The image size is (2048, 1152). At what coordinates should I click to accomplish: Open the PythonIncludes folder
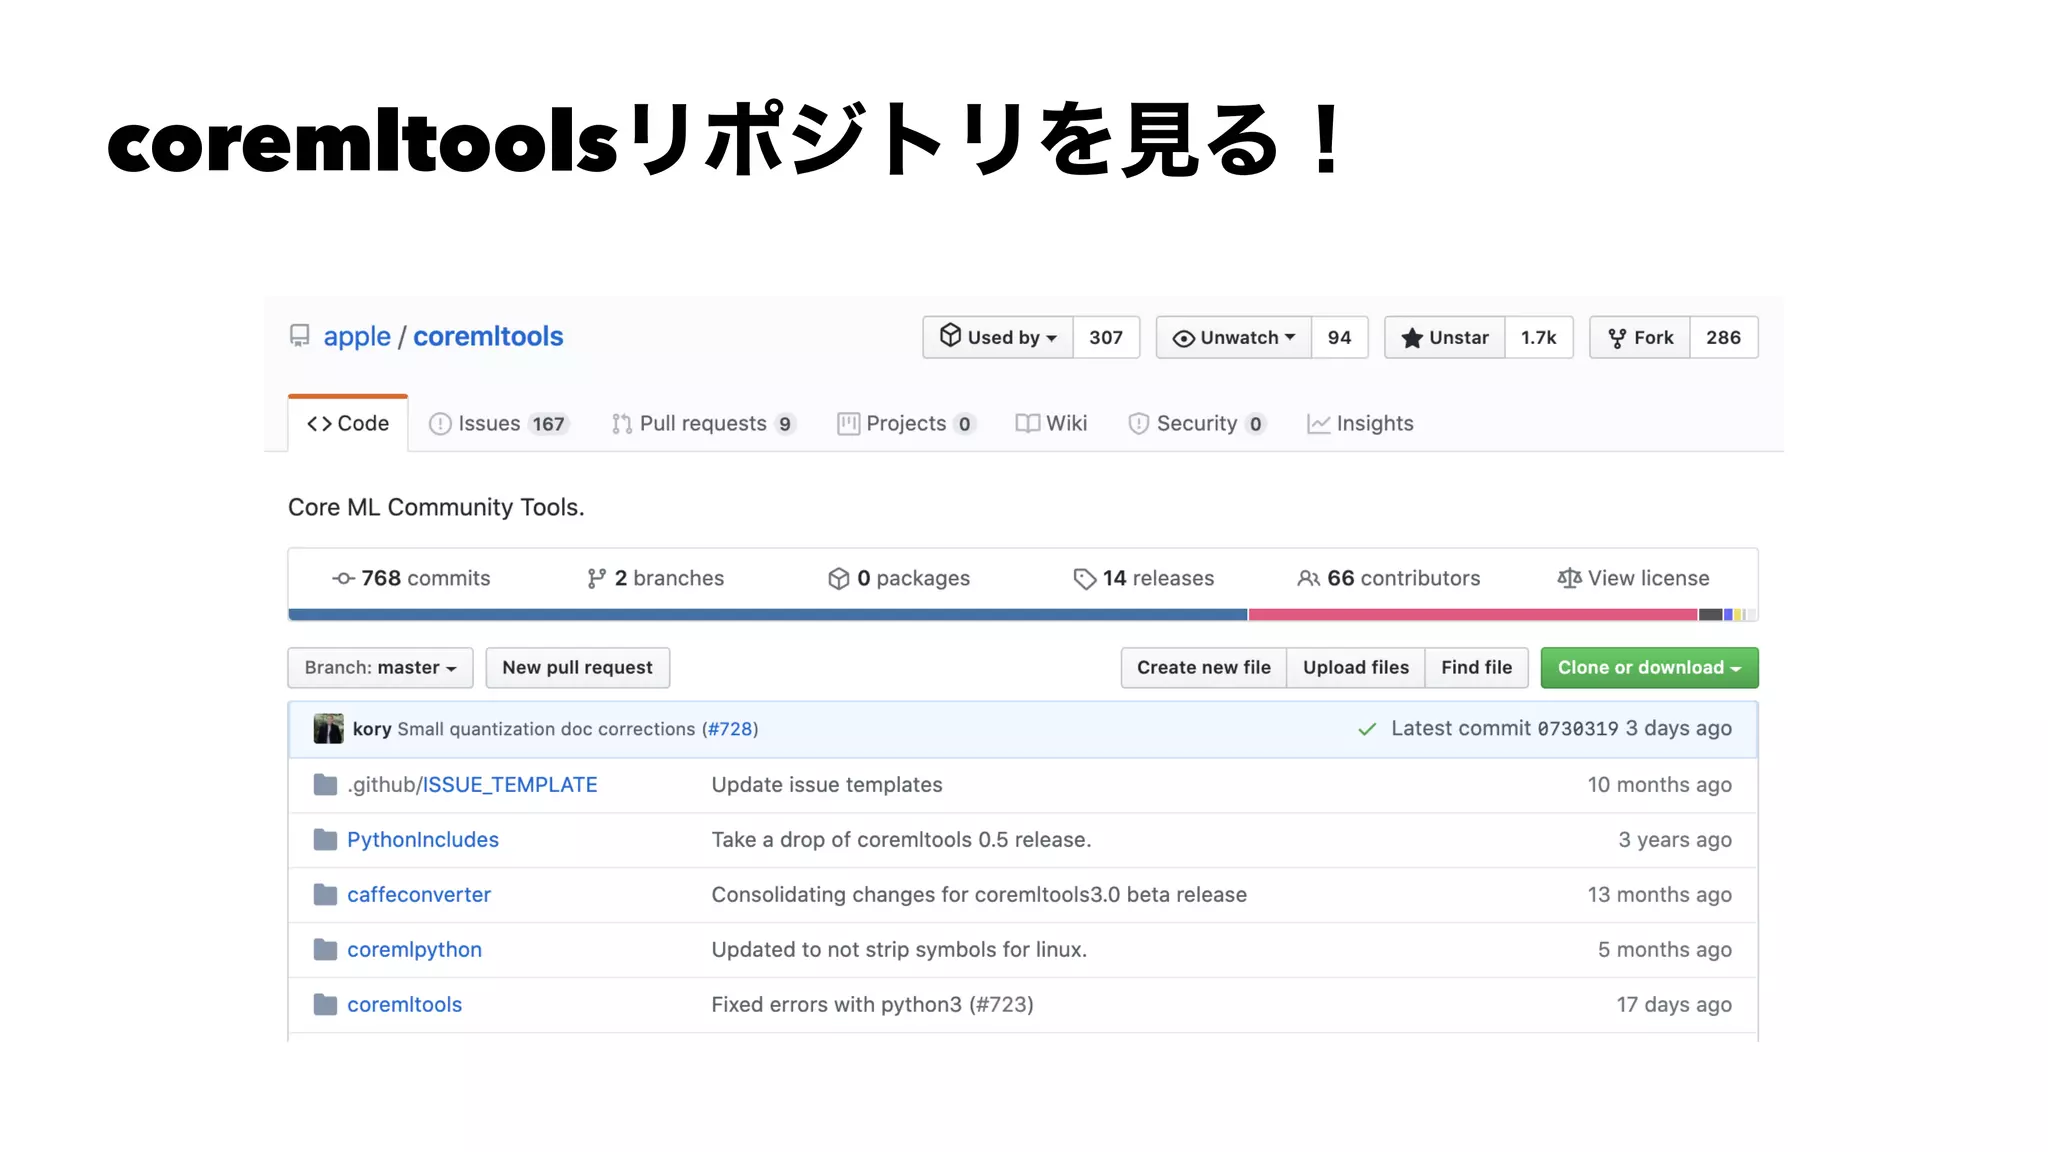click(x=423, y=840)
